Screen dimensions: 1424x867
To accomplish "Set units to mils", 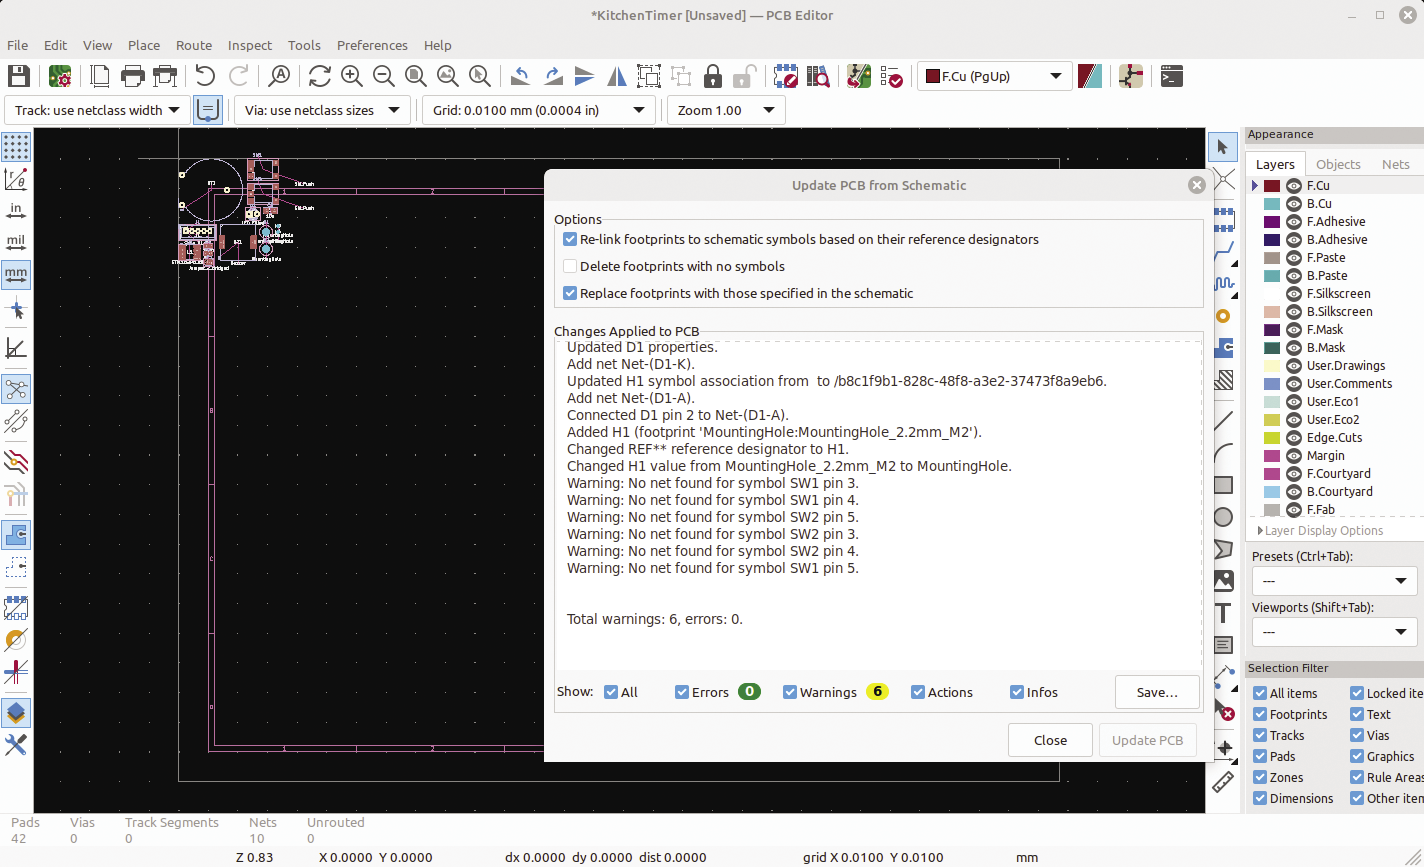I will click(16, 243).
